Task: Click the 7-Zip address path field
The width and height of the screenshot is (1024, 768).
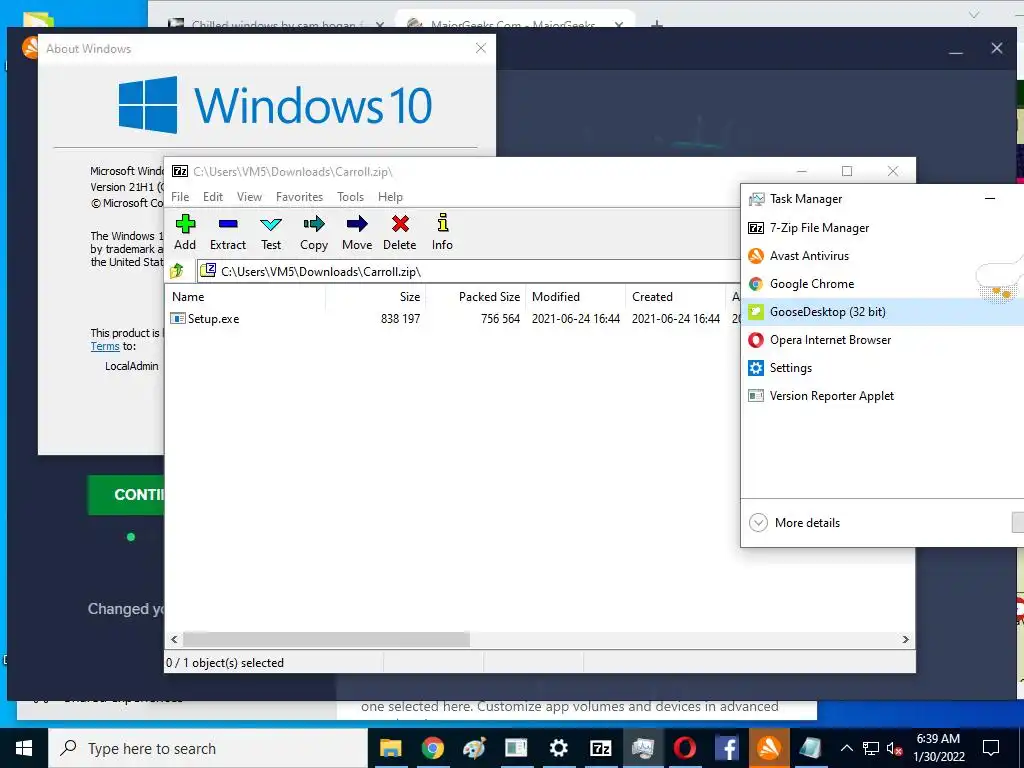Action: pyautogui.click(x=469, y=272)
